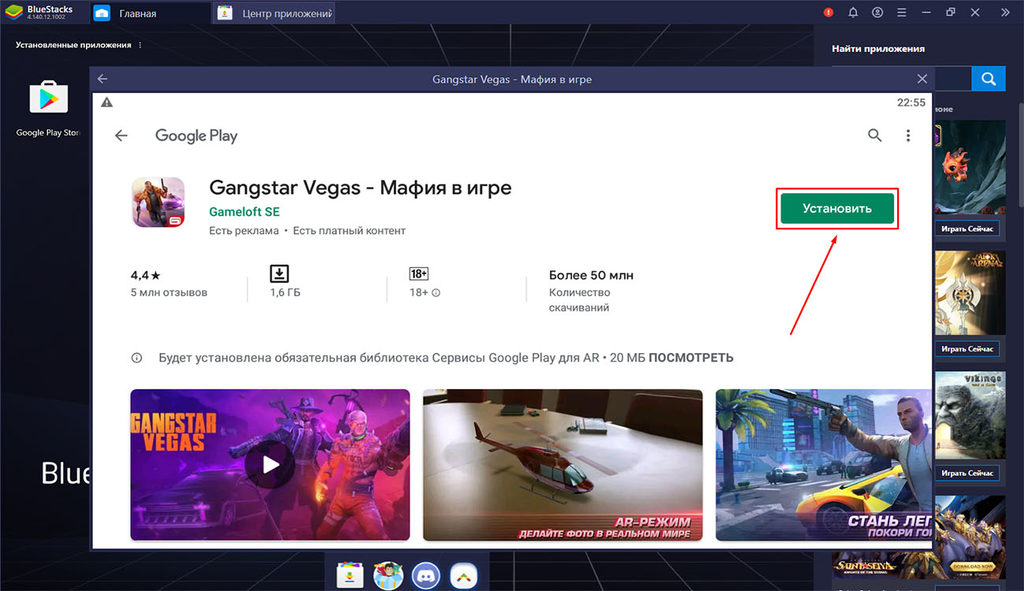This screenshot has height=591, width=1024.
Task: Open the app center icon in dock
Action: point(350,576)
